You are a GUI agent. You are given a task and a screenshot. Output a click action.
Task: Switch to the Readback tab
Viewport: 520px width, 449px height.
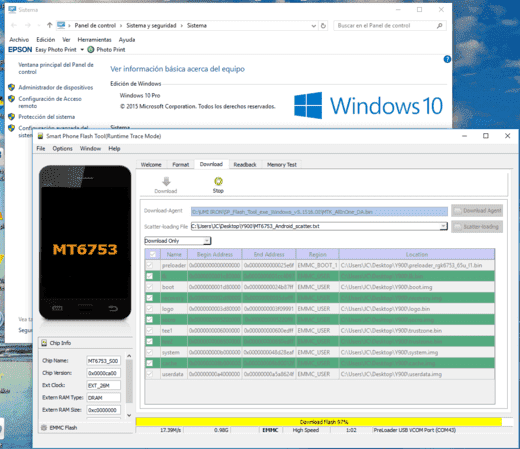coord(245,165)
